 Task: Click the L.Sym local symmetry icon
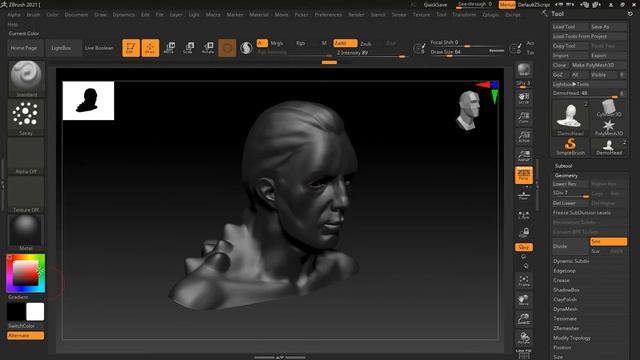pos(524,215)
